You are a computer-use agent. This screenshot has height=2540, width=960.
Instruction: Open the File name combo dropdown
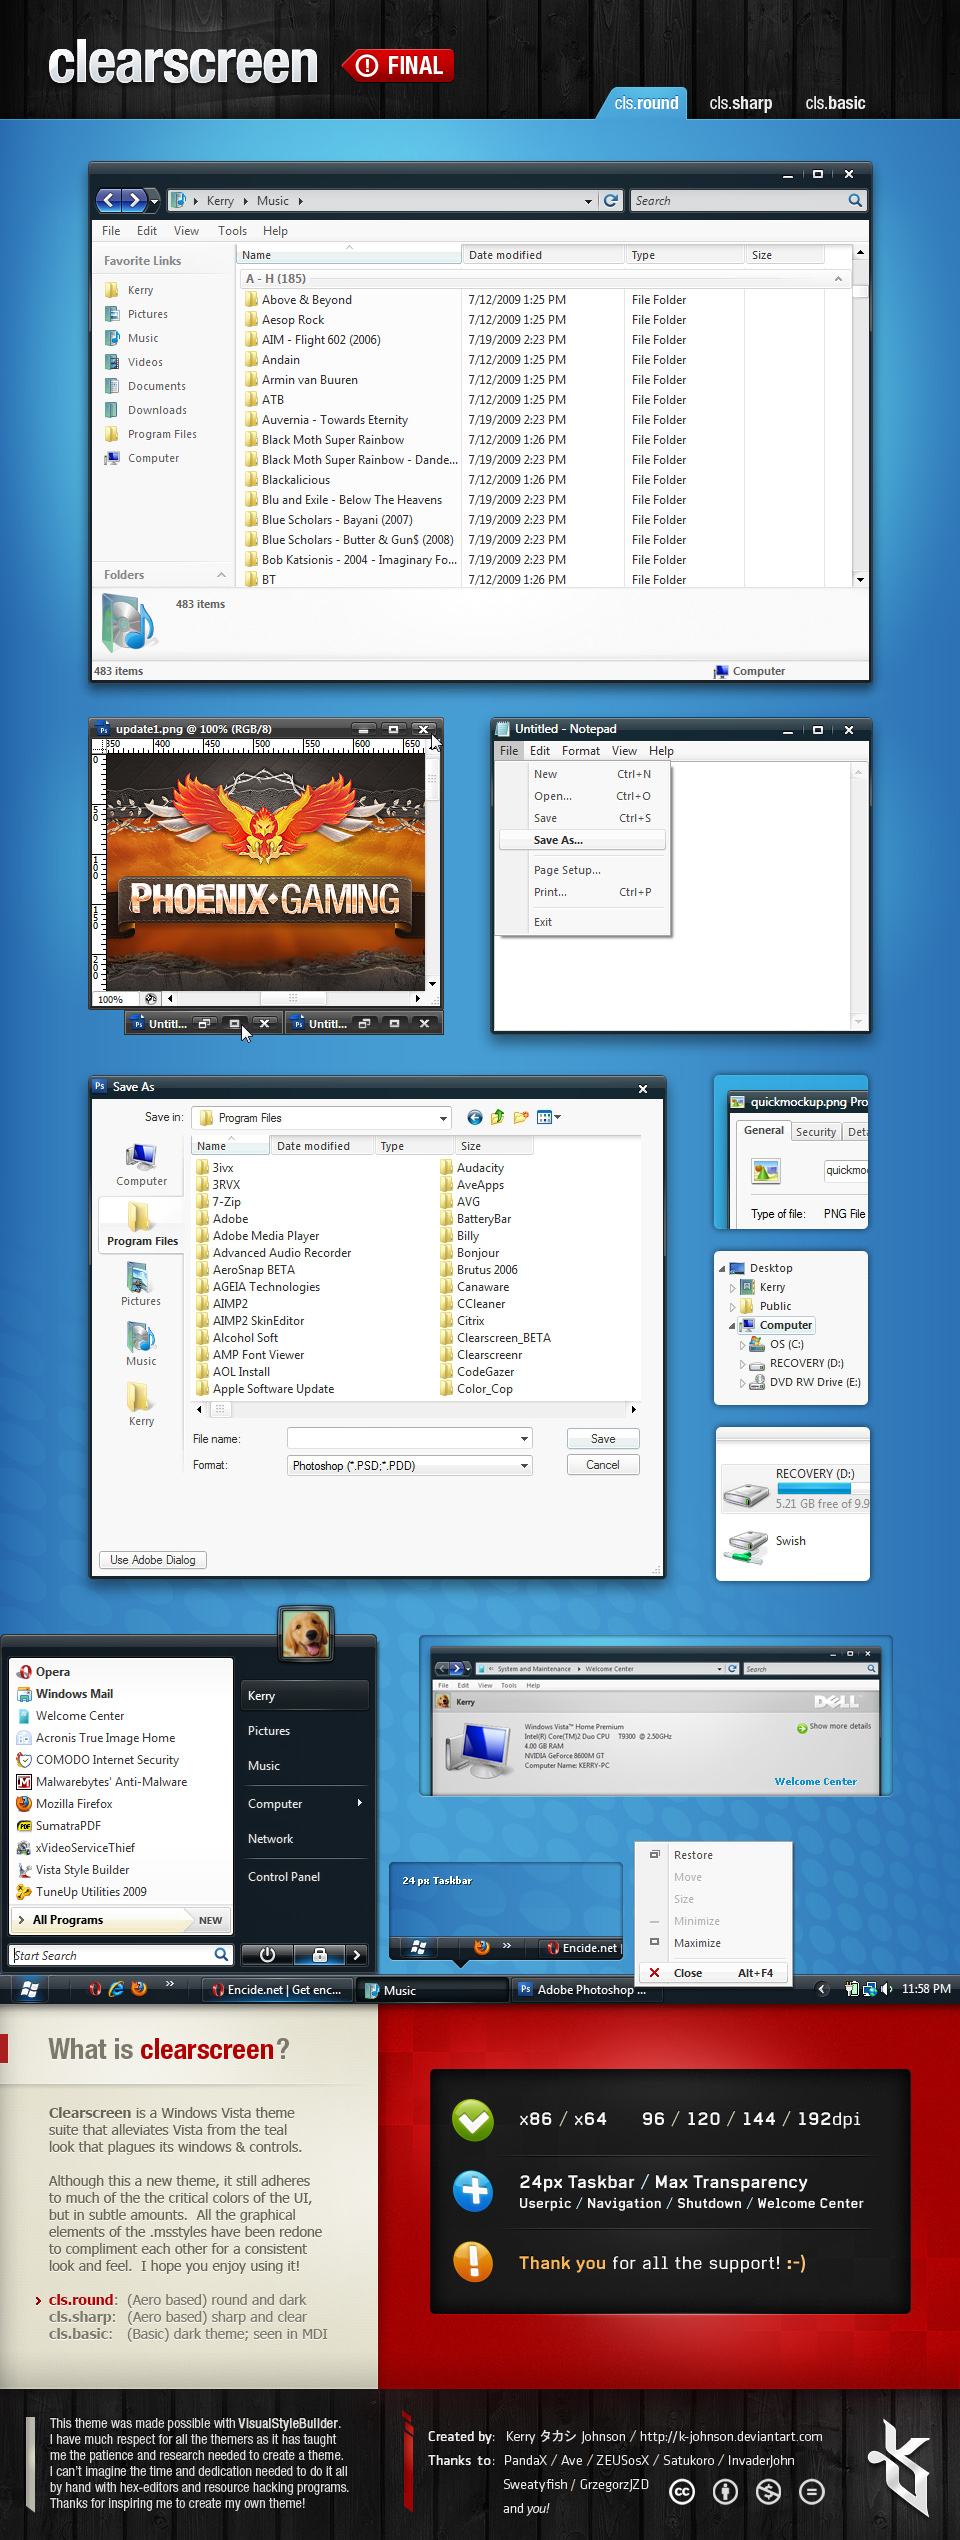[524, 1439]
